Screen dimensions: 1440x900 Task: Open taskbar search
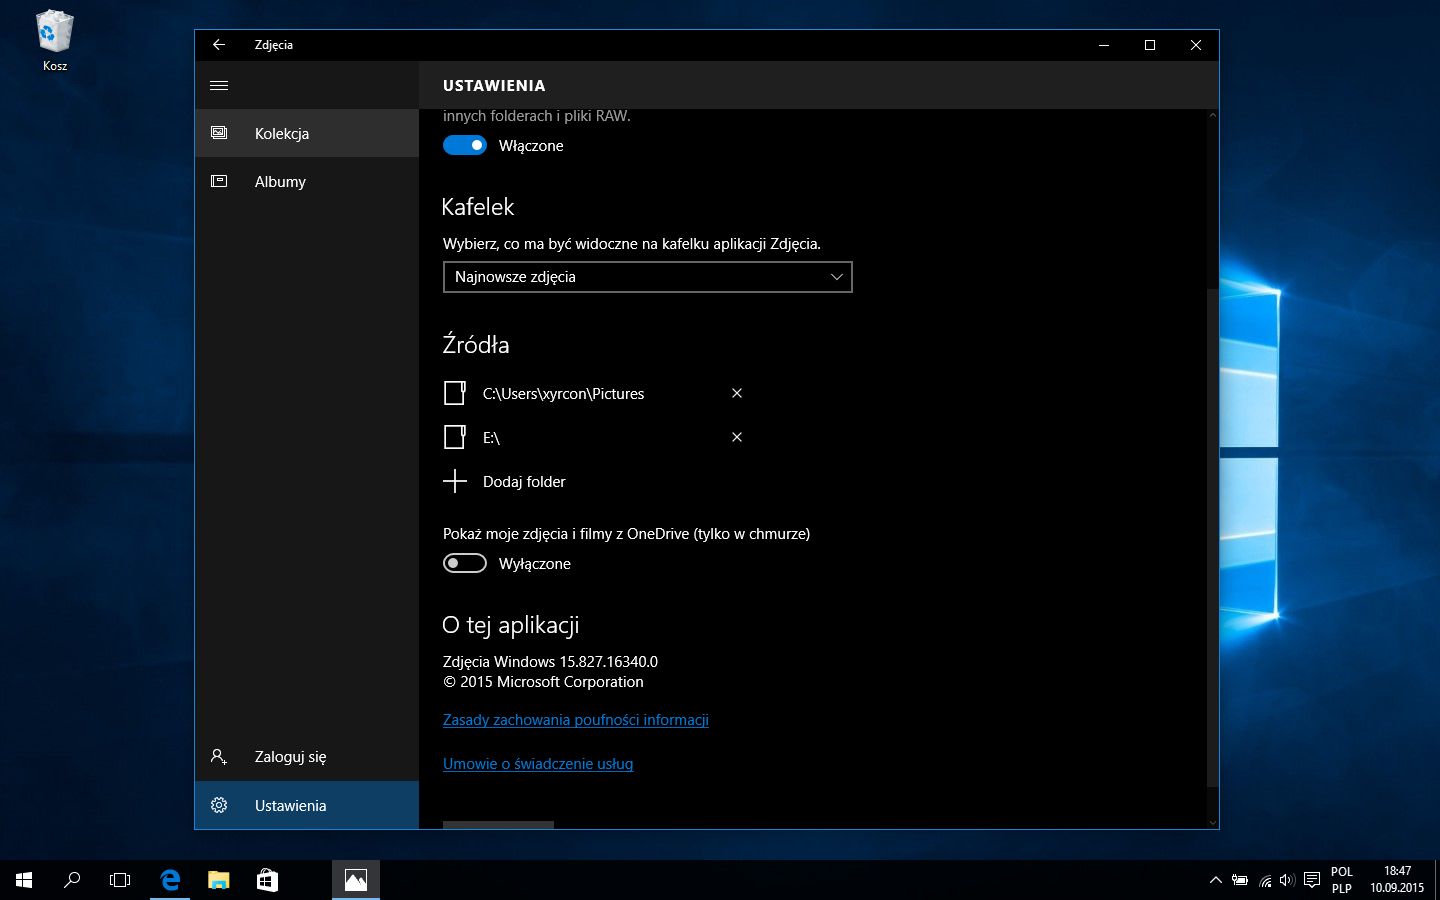[x=72, y=880]
